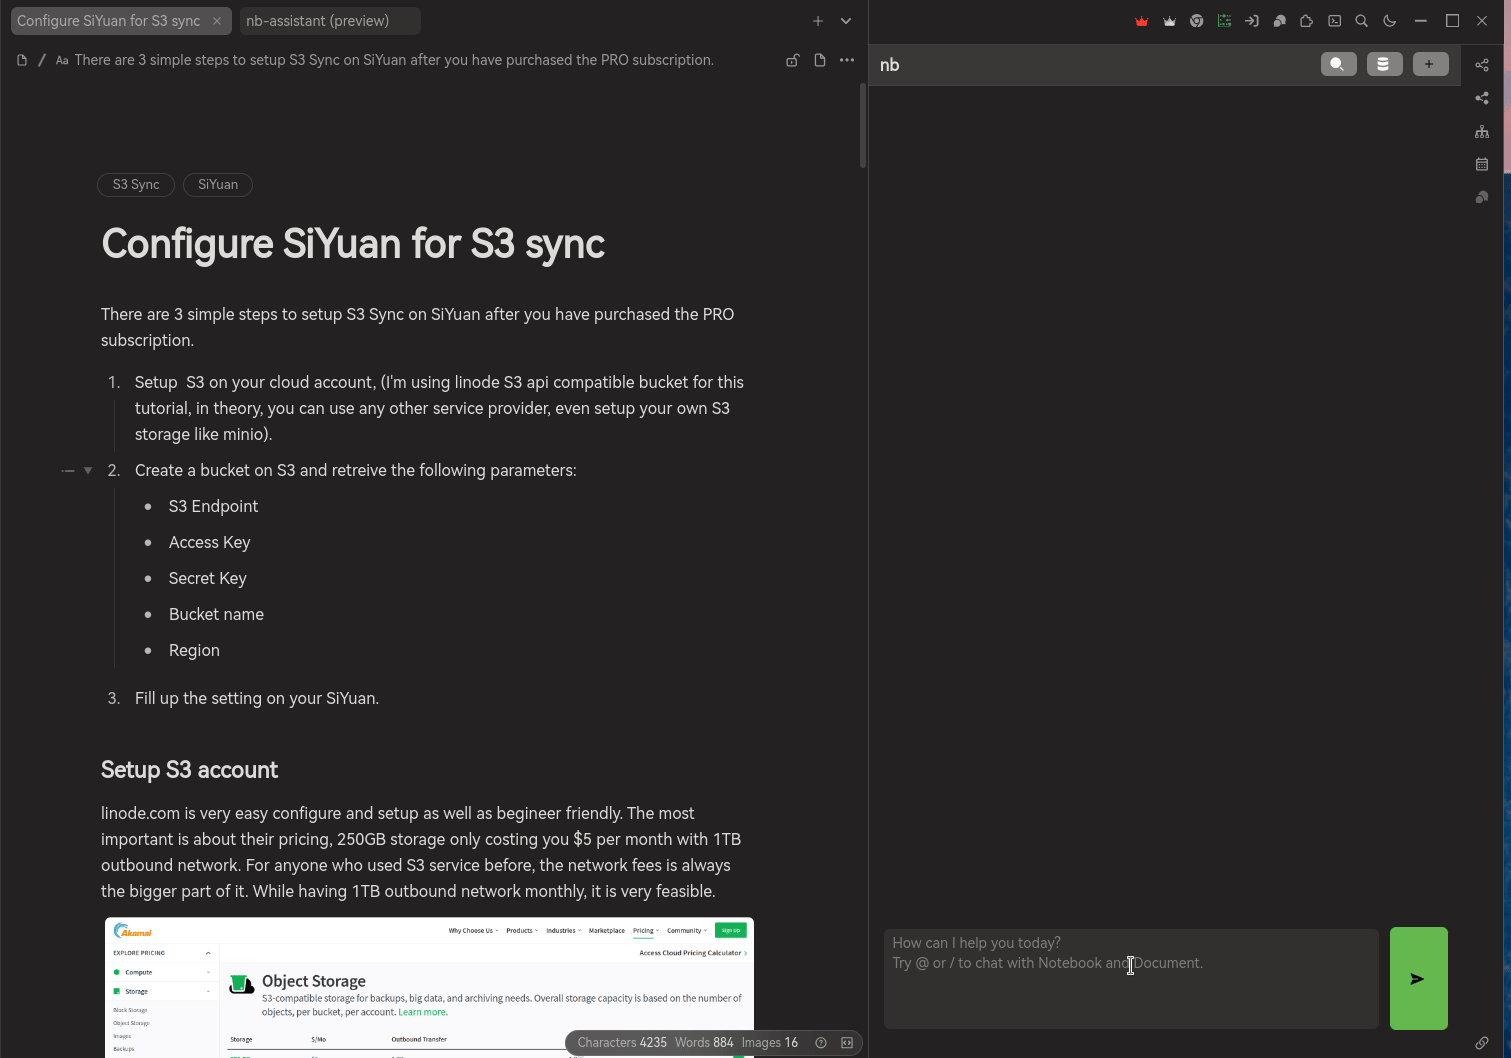Switch to the nb-assistant (preview) tab
The width and height of the screenshot is (1511, 1058).
coord(317,20)
